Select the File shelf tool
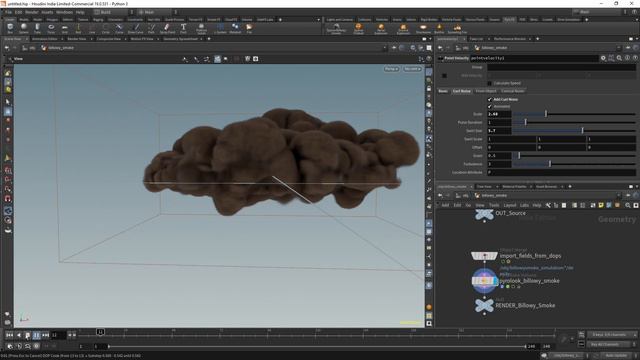Screen dimensions: 640x360 point(249,28)
